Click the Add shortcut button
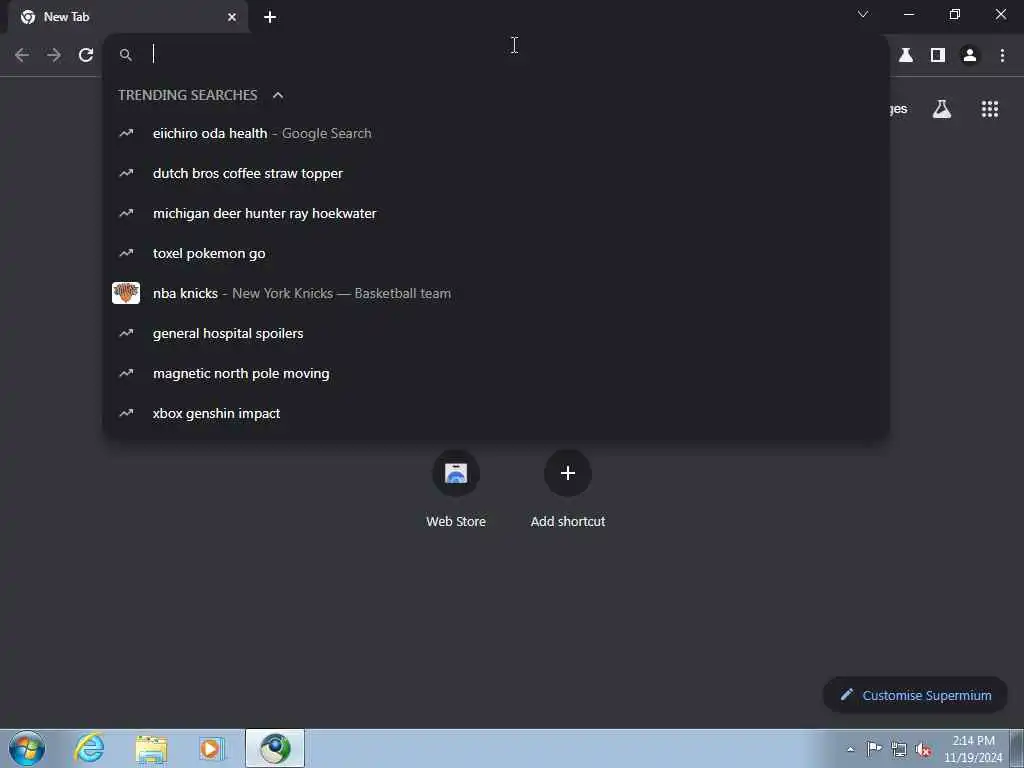This screenshot has height=768, width=1024. click(x=568, y=489)
